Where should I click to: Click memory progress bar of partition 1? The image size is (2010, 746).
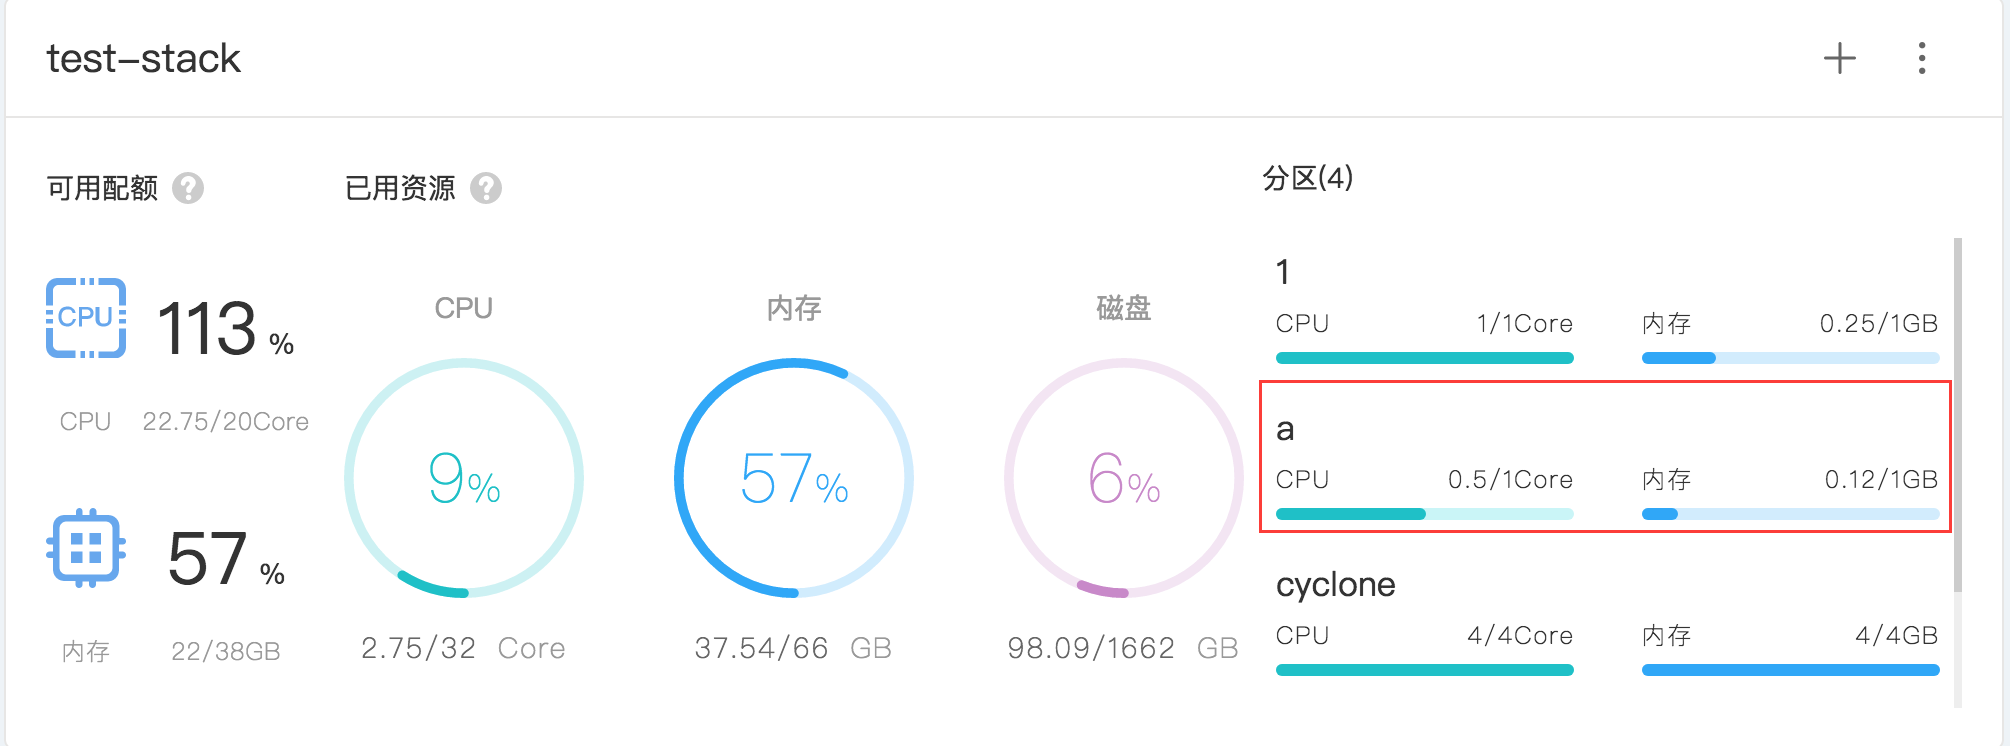click(1790, 358)
